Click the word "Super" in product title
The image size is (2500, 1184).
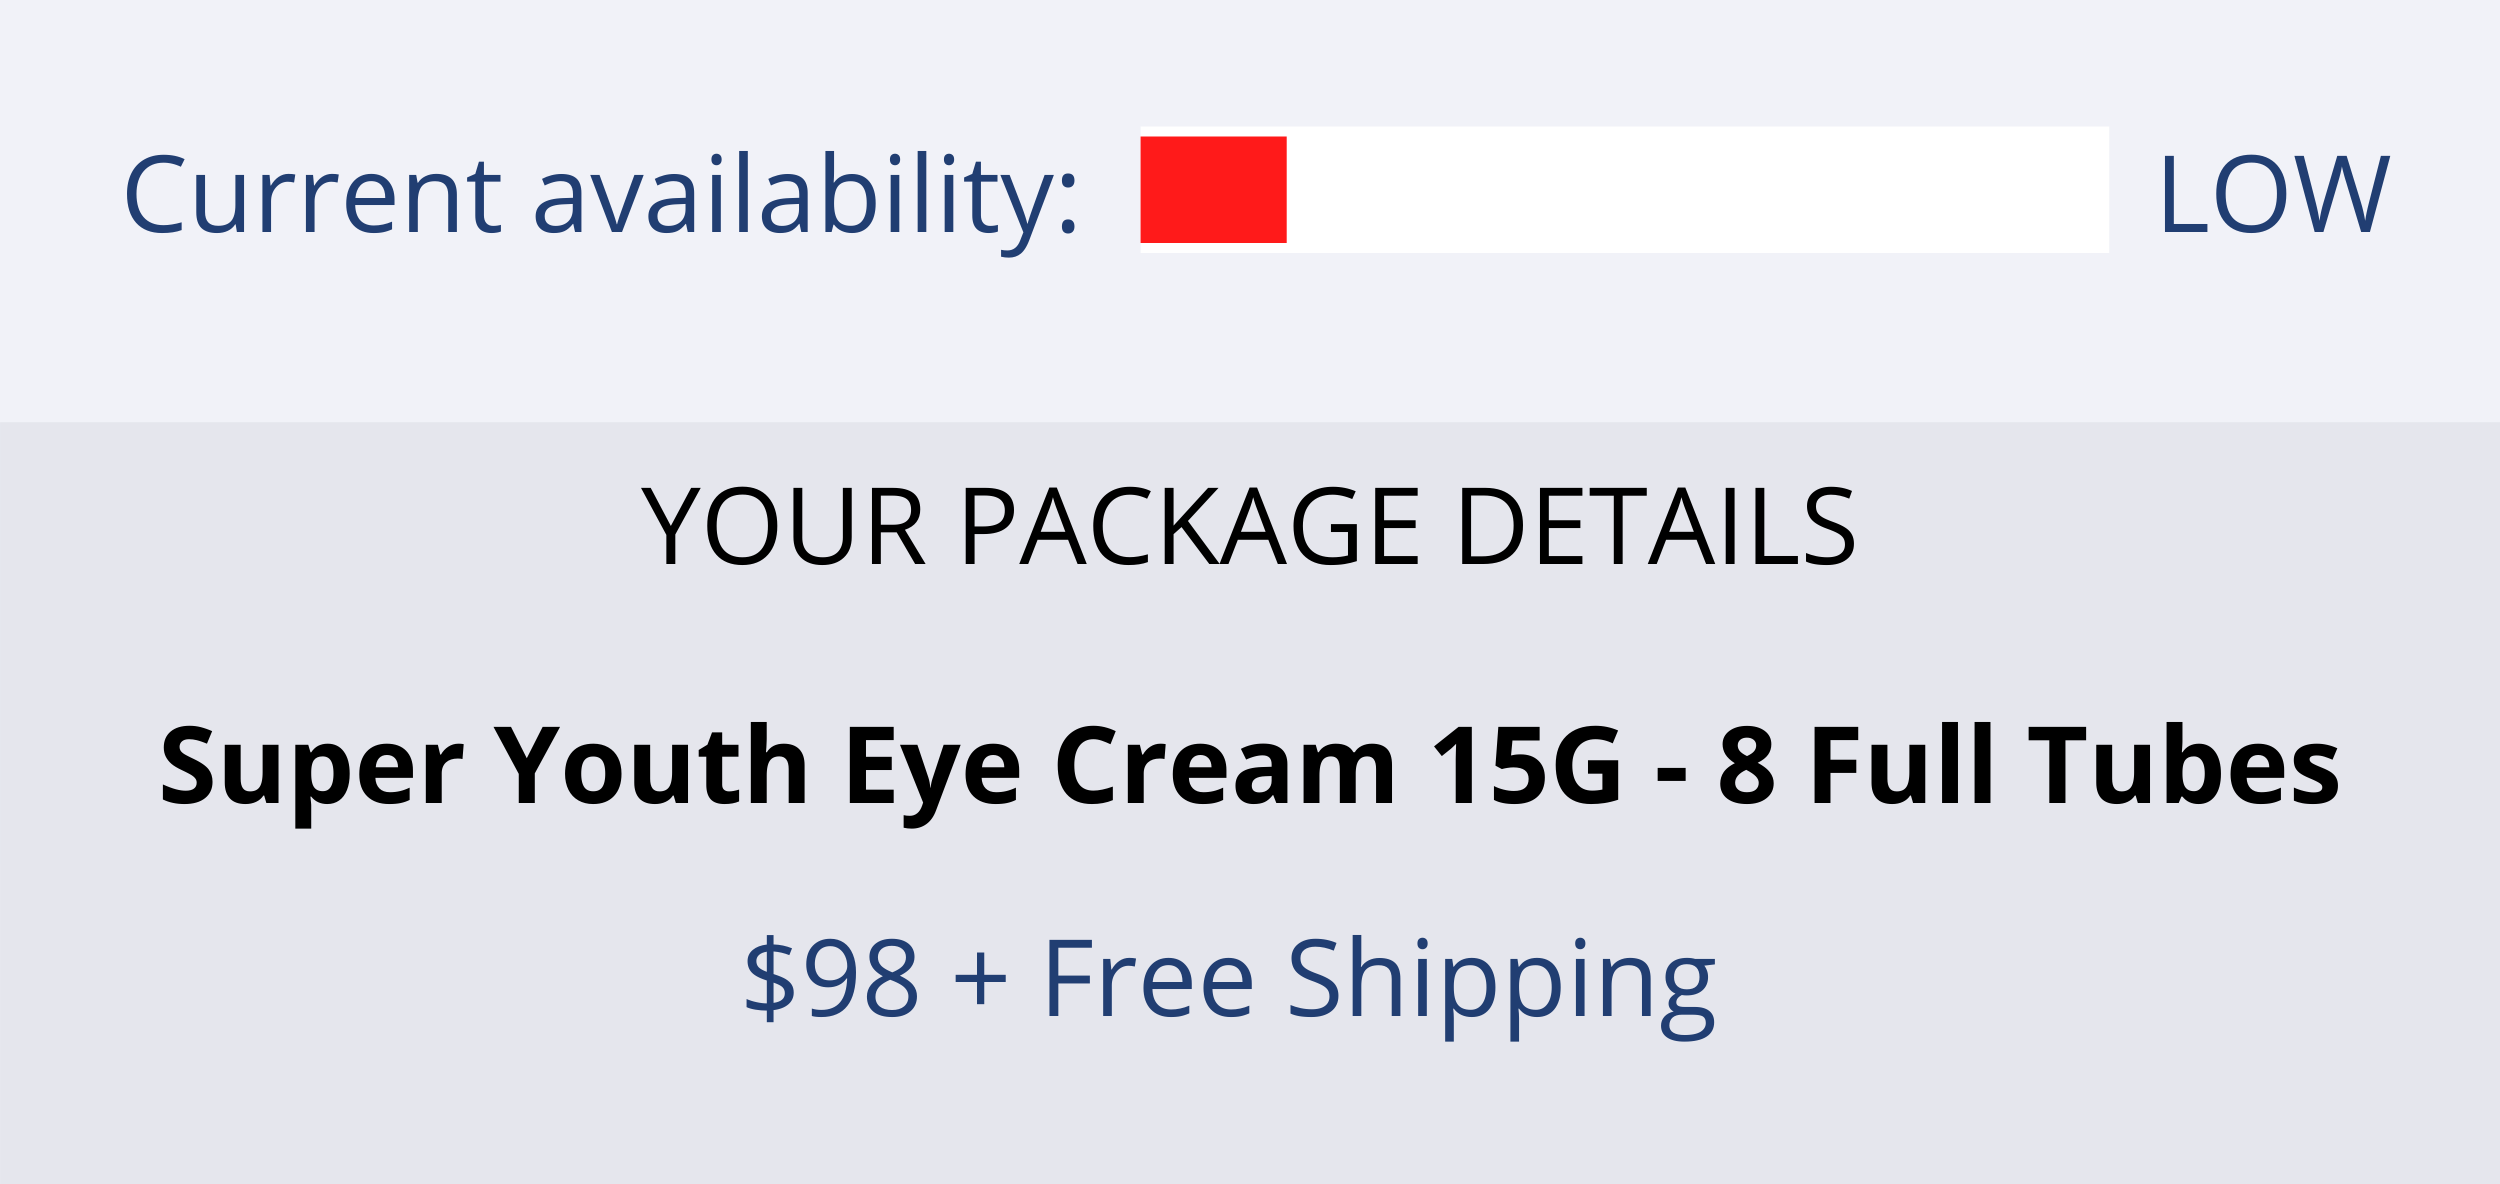(x=311, y=772)
